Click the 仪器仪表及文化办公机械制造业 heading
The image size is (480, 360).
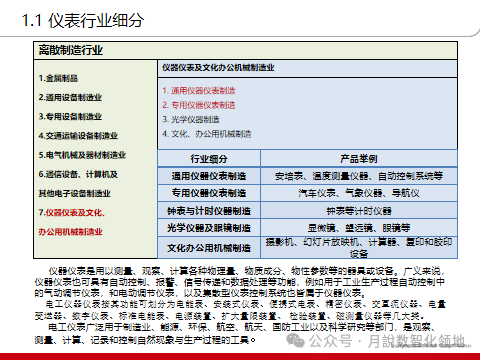[x=218, y=68]
